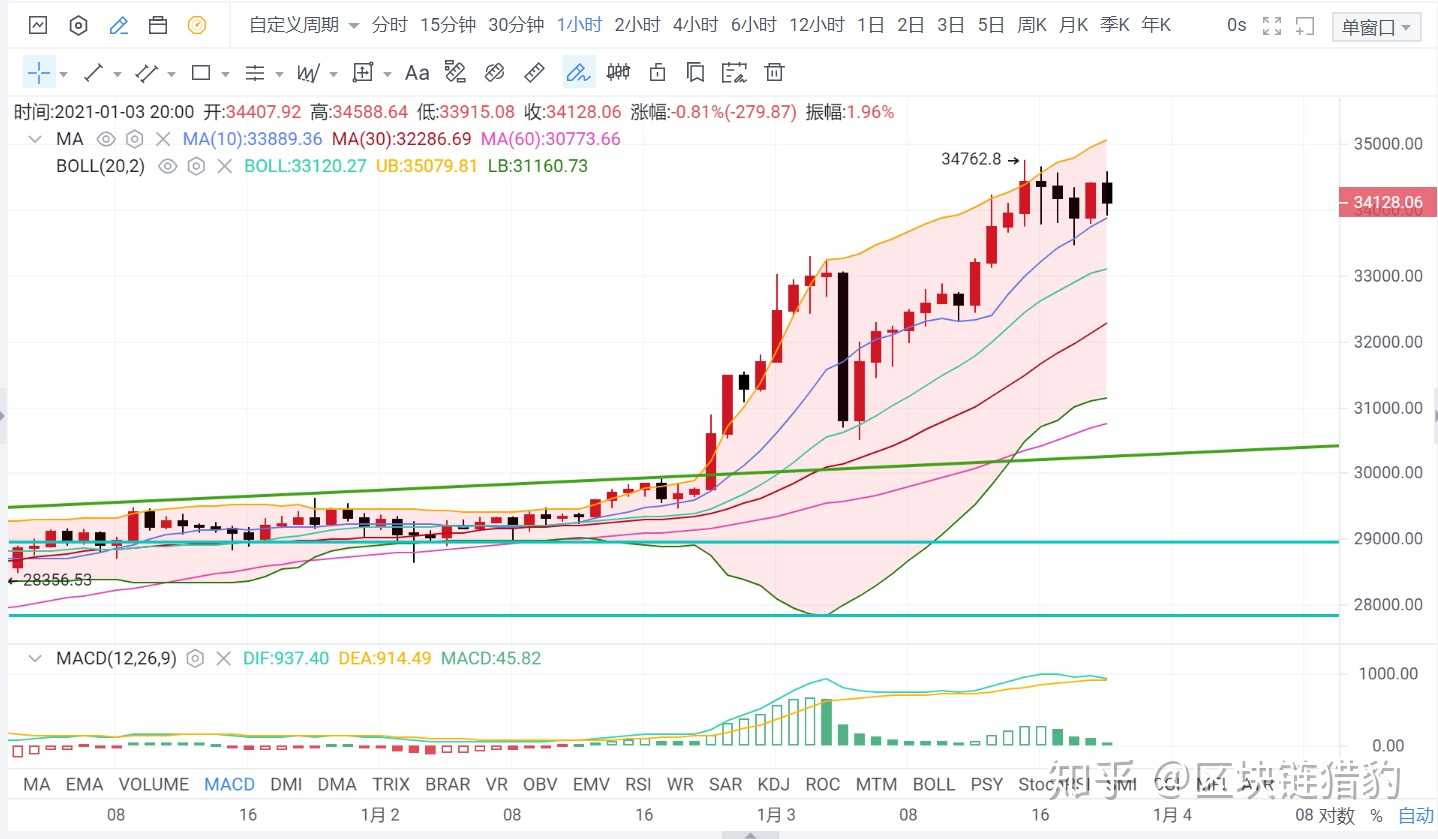Switch to 15分钟 timeframe

[448, 25]
